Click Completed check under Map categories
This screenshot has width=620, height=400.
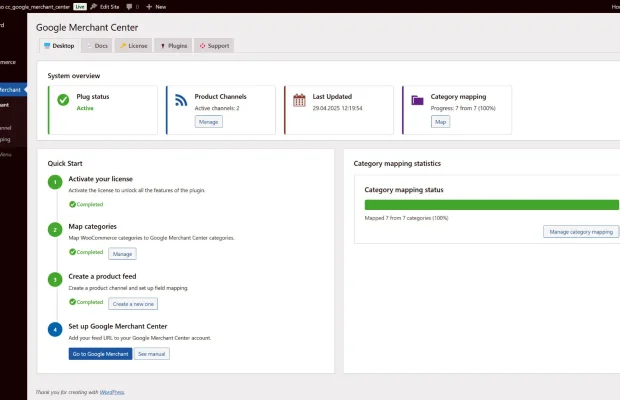pos(86,252)
